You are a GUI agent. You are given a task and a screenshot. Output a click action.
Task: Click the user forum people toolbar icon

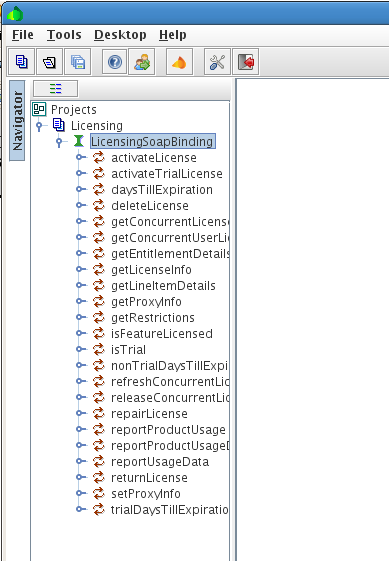point(142,62)
